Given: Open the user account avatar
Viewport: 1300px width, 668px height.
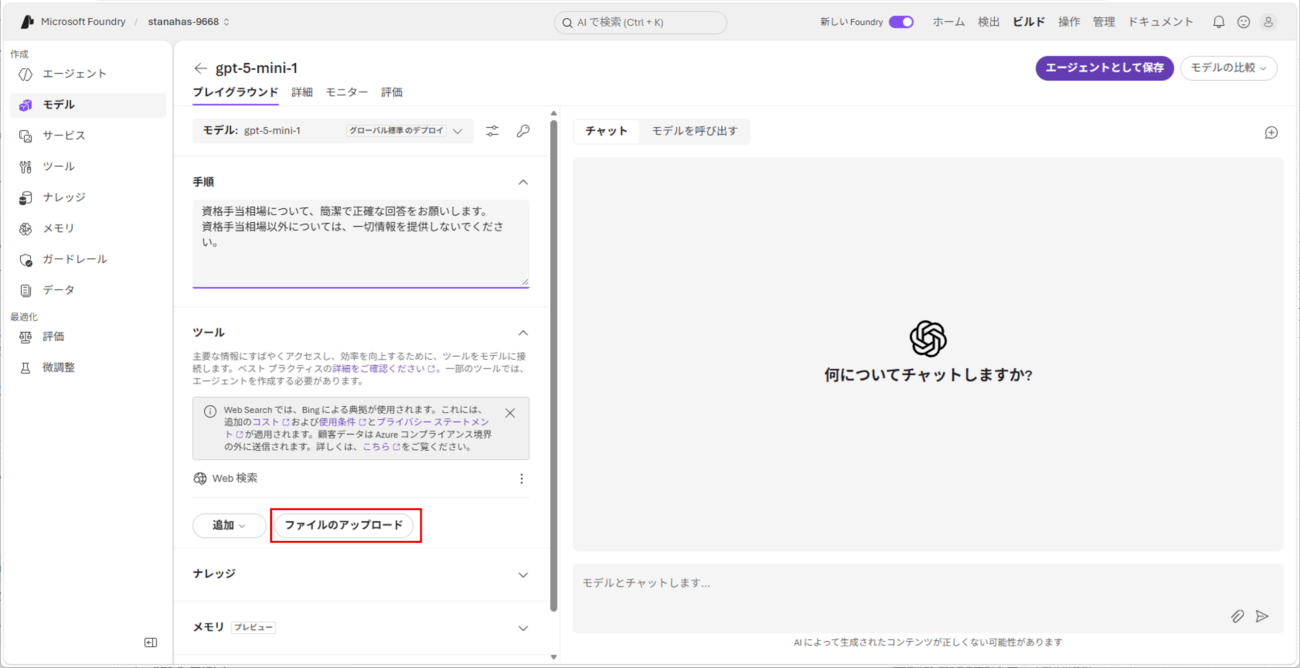Looking at the screenshot, I should [1268, 22].
